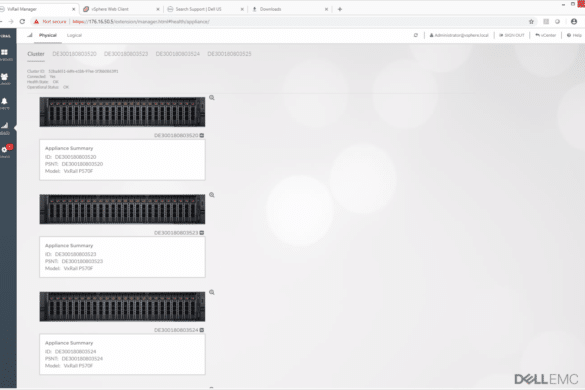The image size is (585, 390).
Task: Go forward with browser forward arrow
Action: tap(10, 22)
